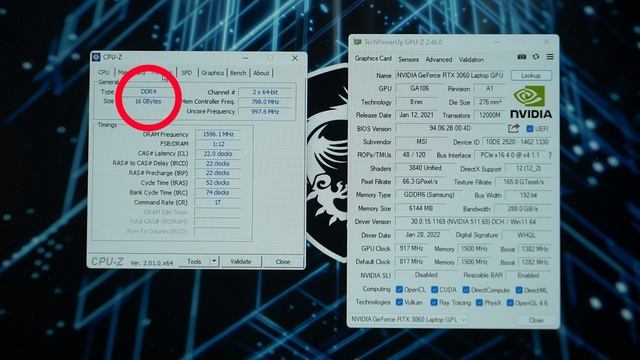
Task: Click the Bus Interface question mark
Action: (550, 156)
